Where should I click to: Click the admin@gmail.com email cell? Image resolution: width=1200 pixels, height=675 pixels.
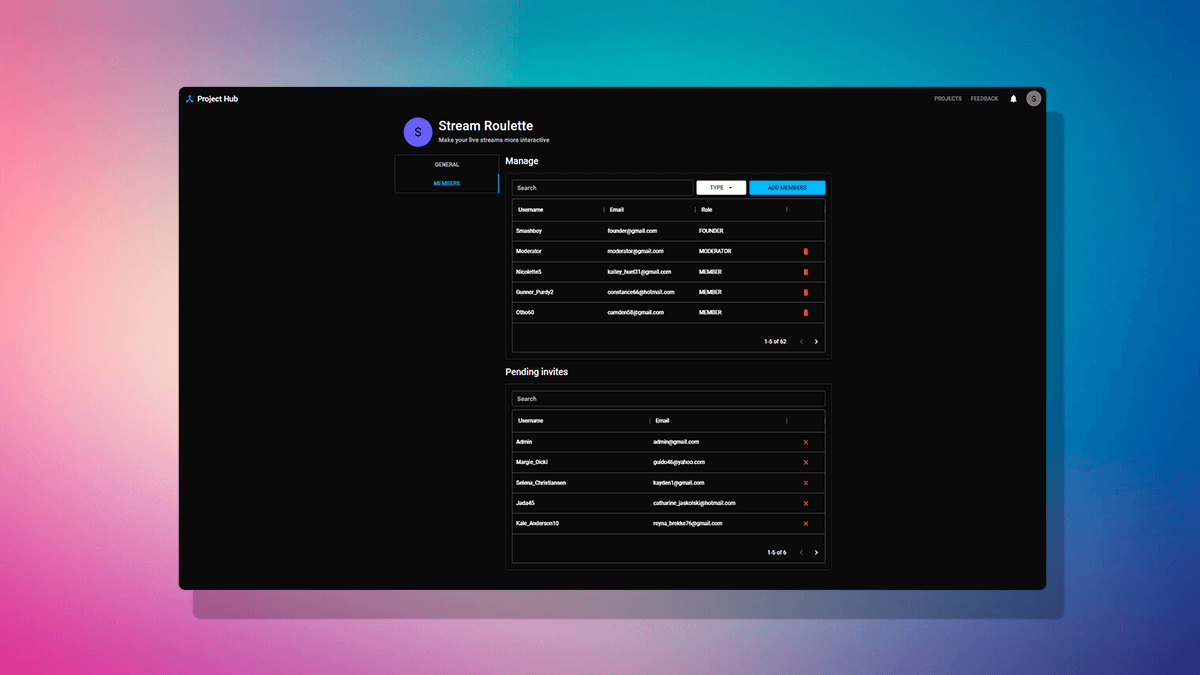point(676,442)
